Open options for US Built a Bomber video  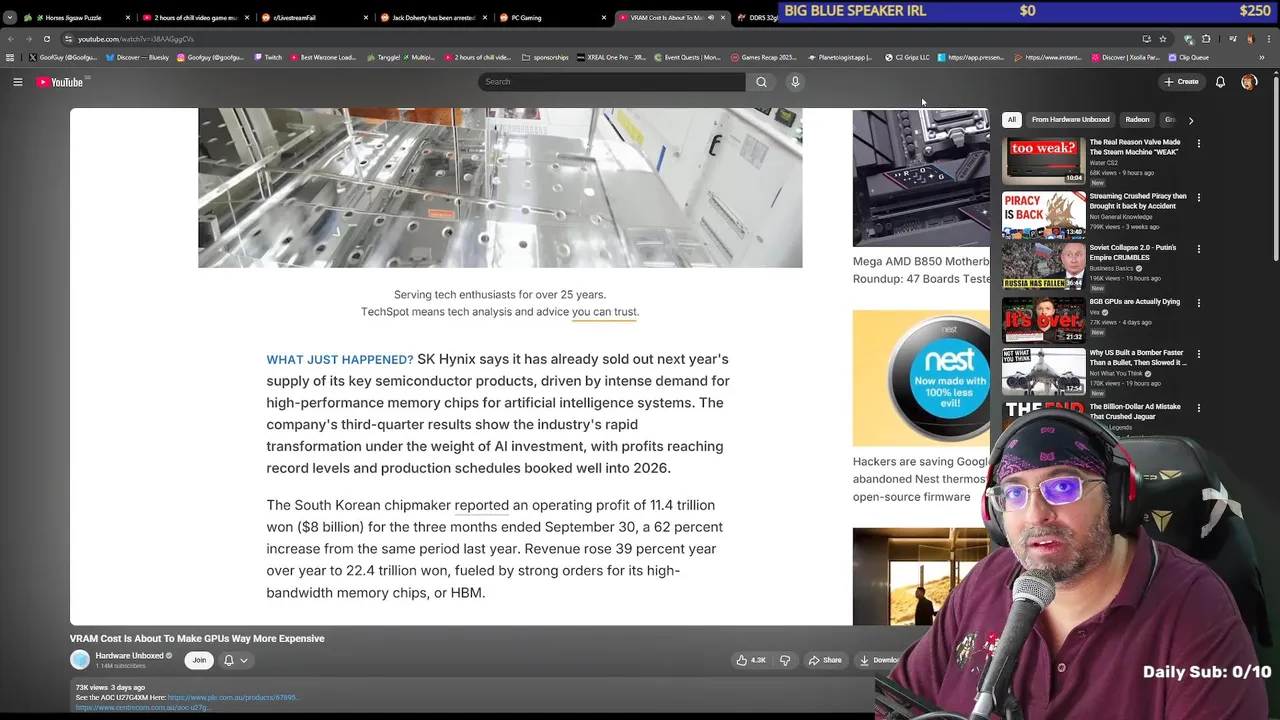click(x=1198, y=354)
